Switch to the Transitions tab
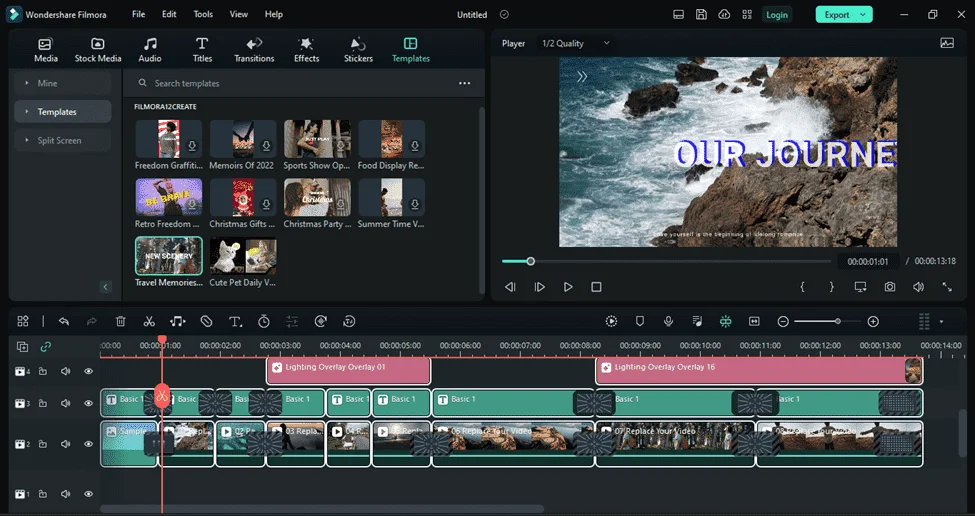This screenshot has height=516, width=975. [x=254, y=50]
